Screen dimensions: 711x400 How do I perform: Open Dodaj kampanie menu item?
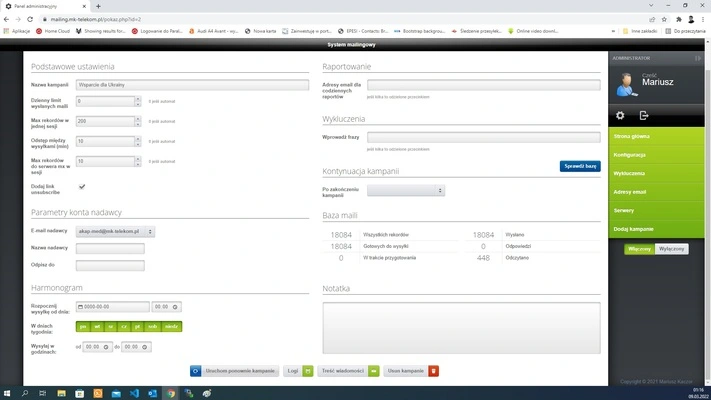(657, 229)
